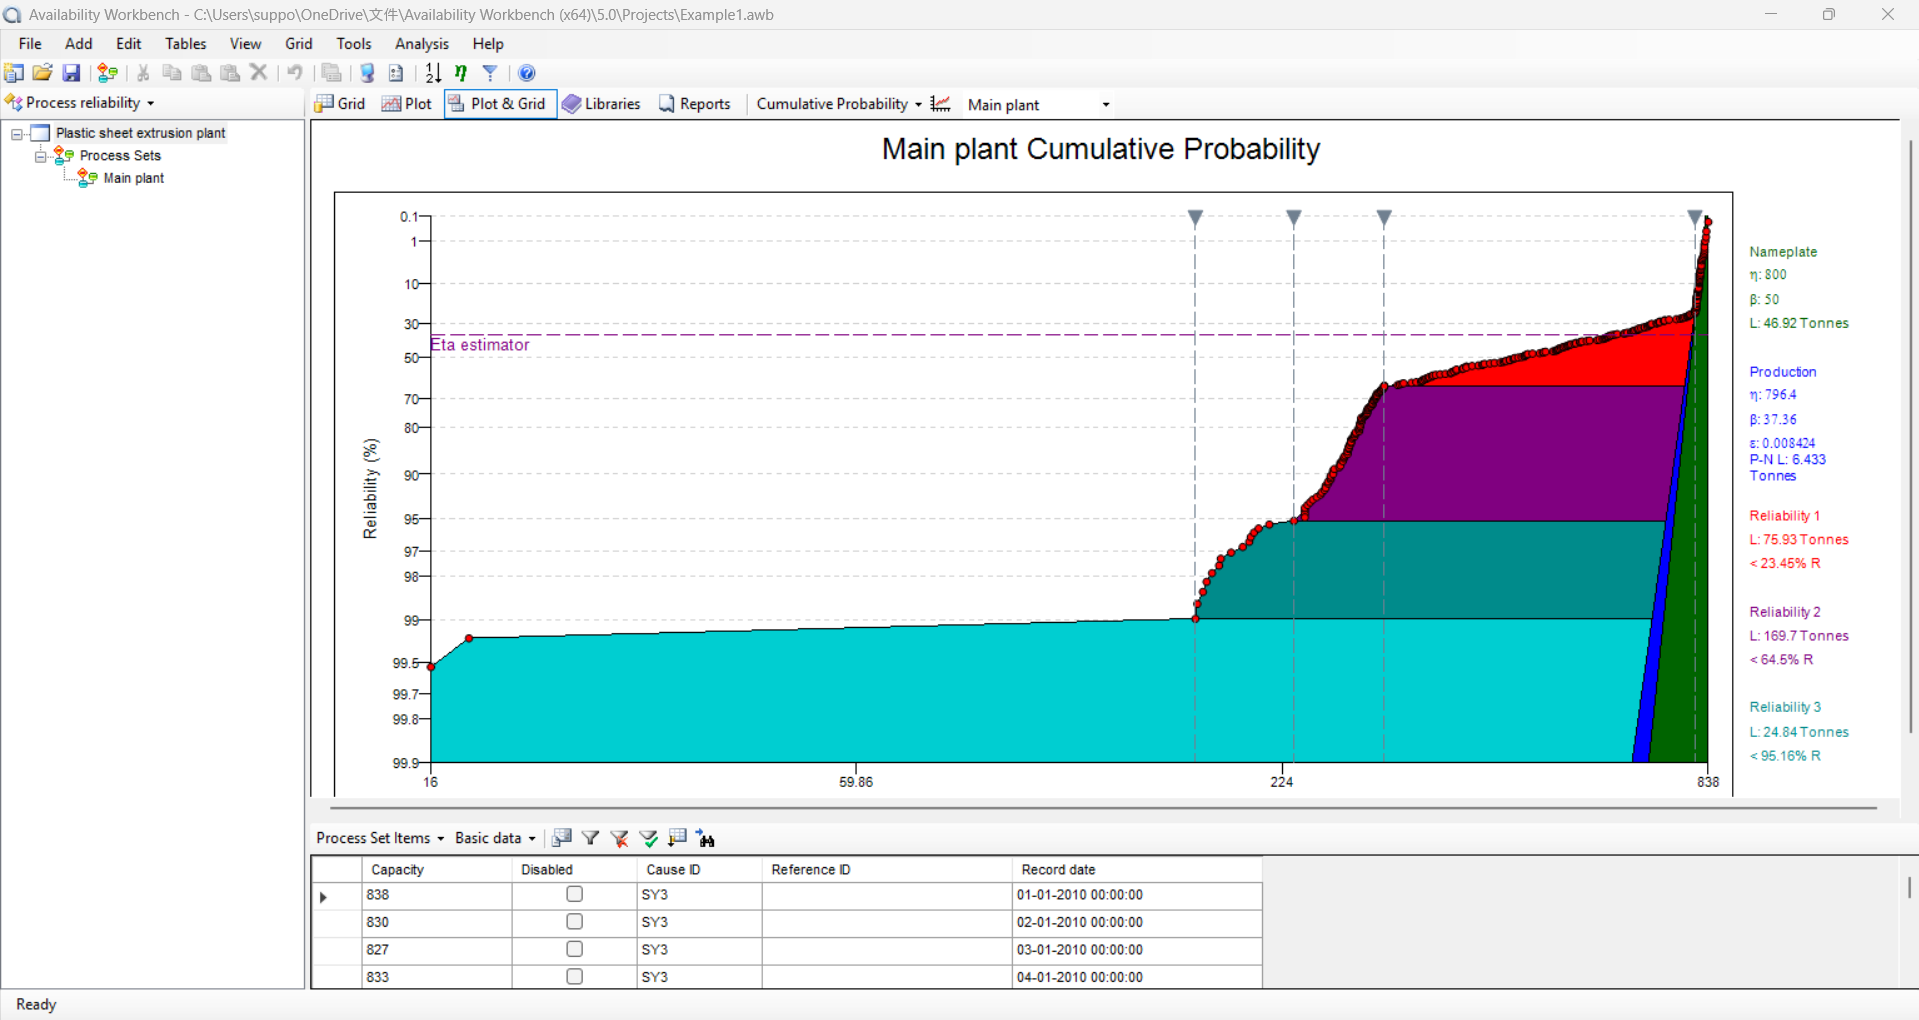
Task: Click the computer monitor toolbar icon
Action: click(367, 73)
